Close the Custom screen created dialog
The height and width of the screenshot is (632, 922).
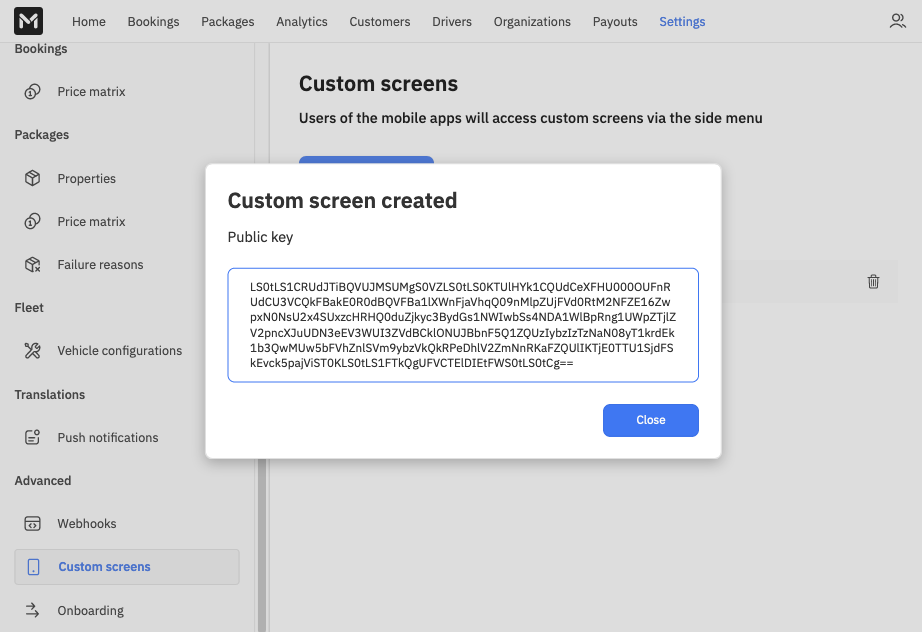(x=650, y=420)
